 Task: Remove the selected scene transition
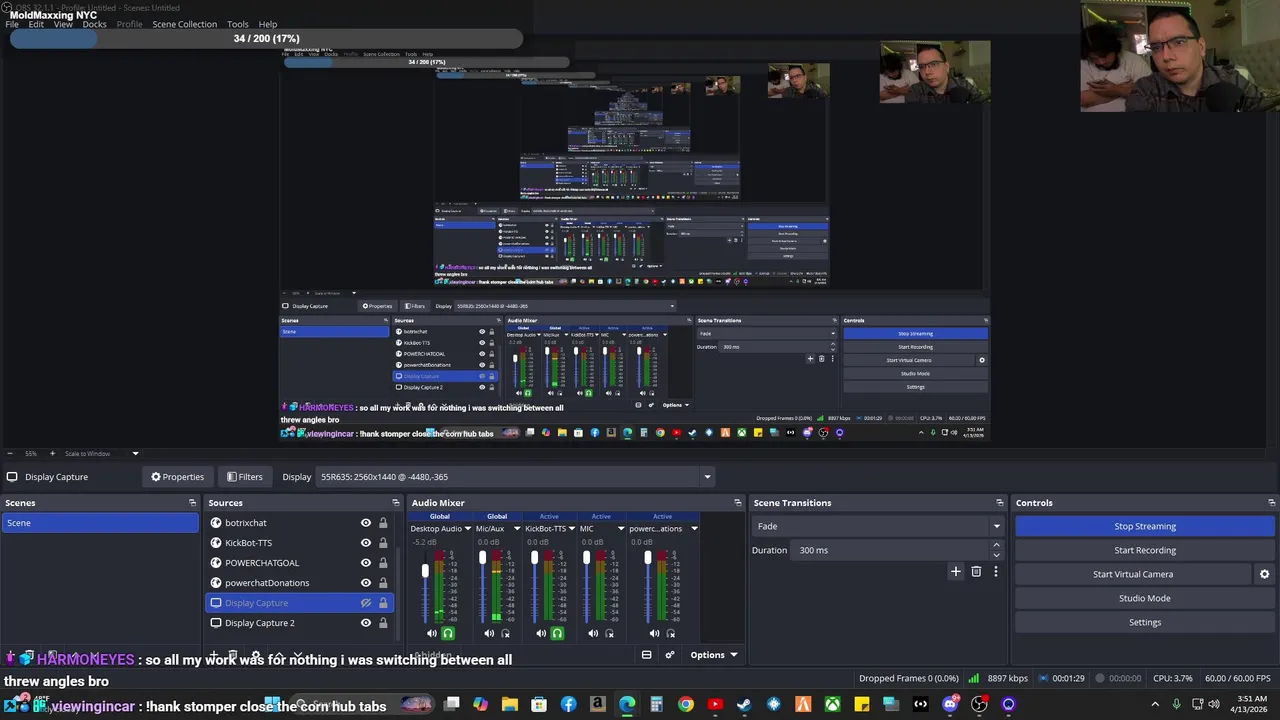tap(976, 571)
